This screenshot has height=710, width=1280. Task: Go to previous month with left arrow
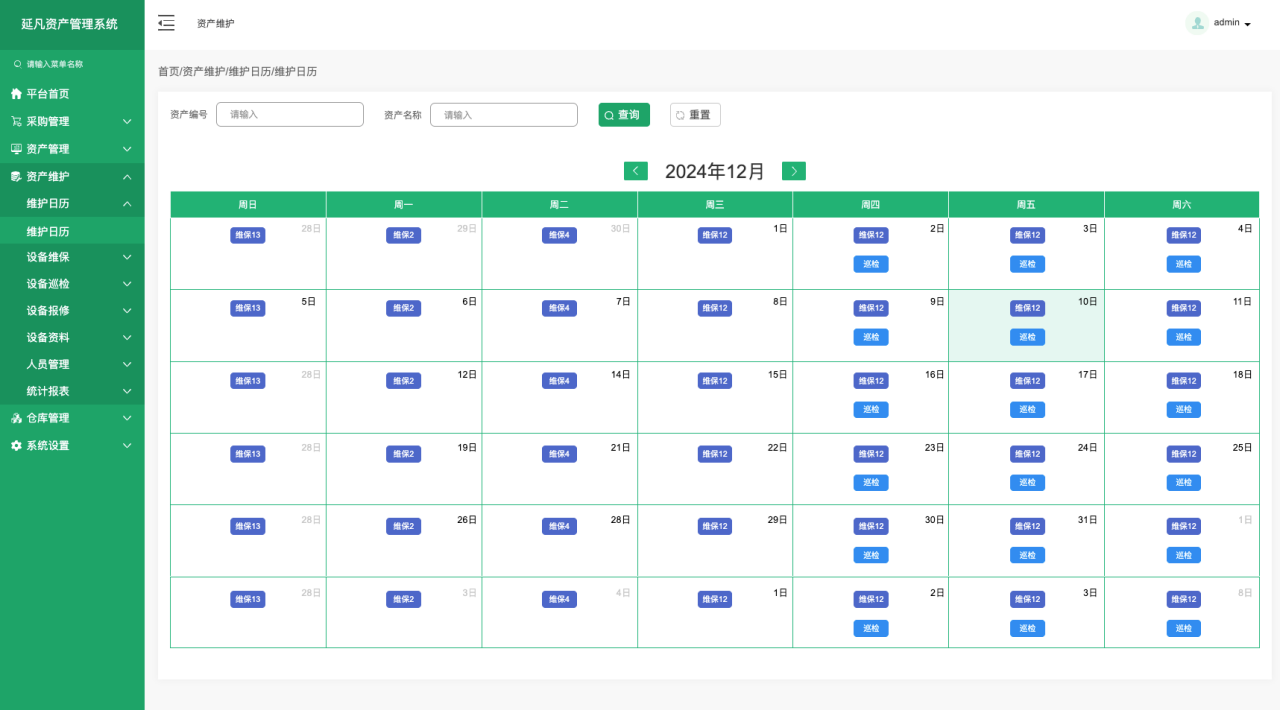coord(635,171)
